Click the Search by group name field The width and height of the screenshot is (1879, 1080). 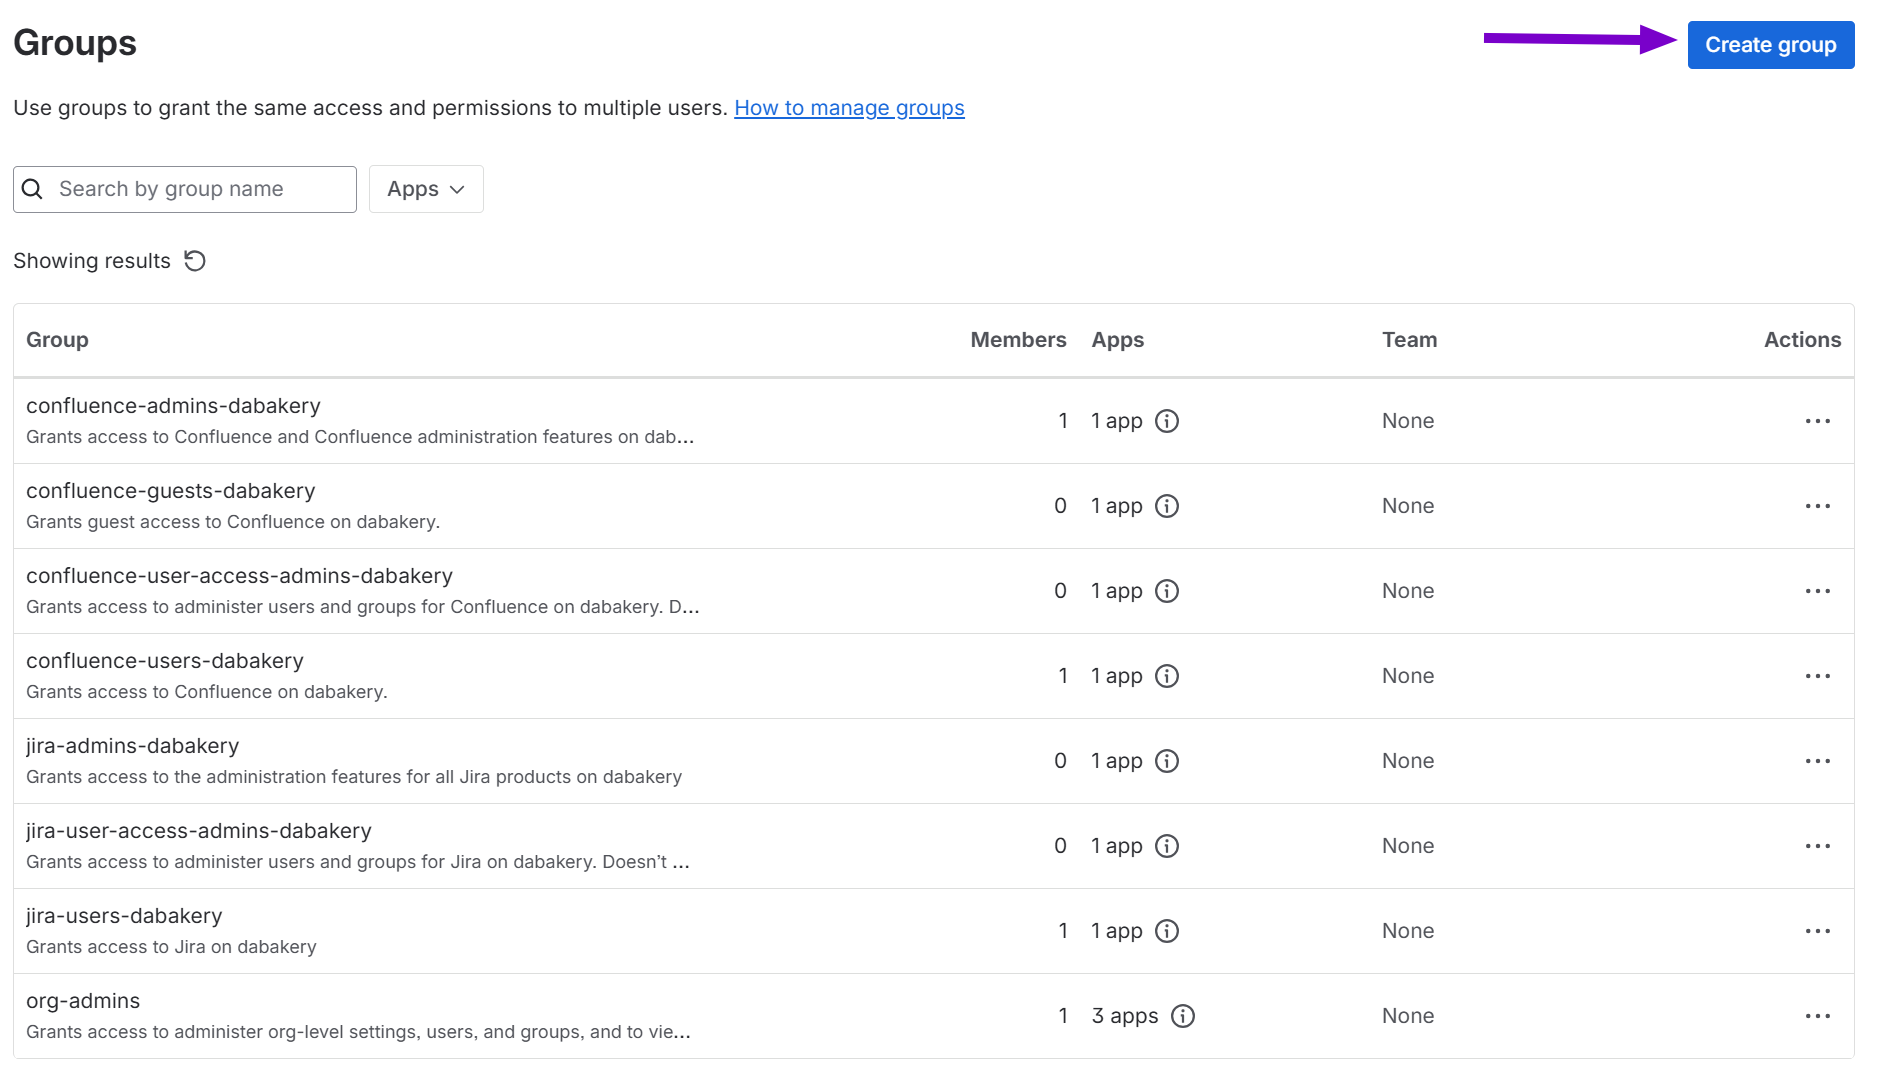point(200,189)
